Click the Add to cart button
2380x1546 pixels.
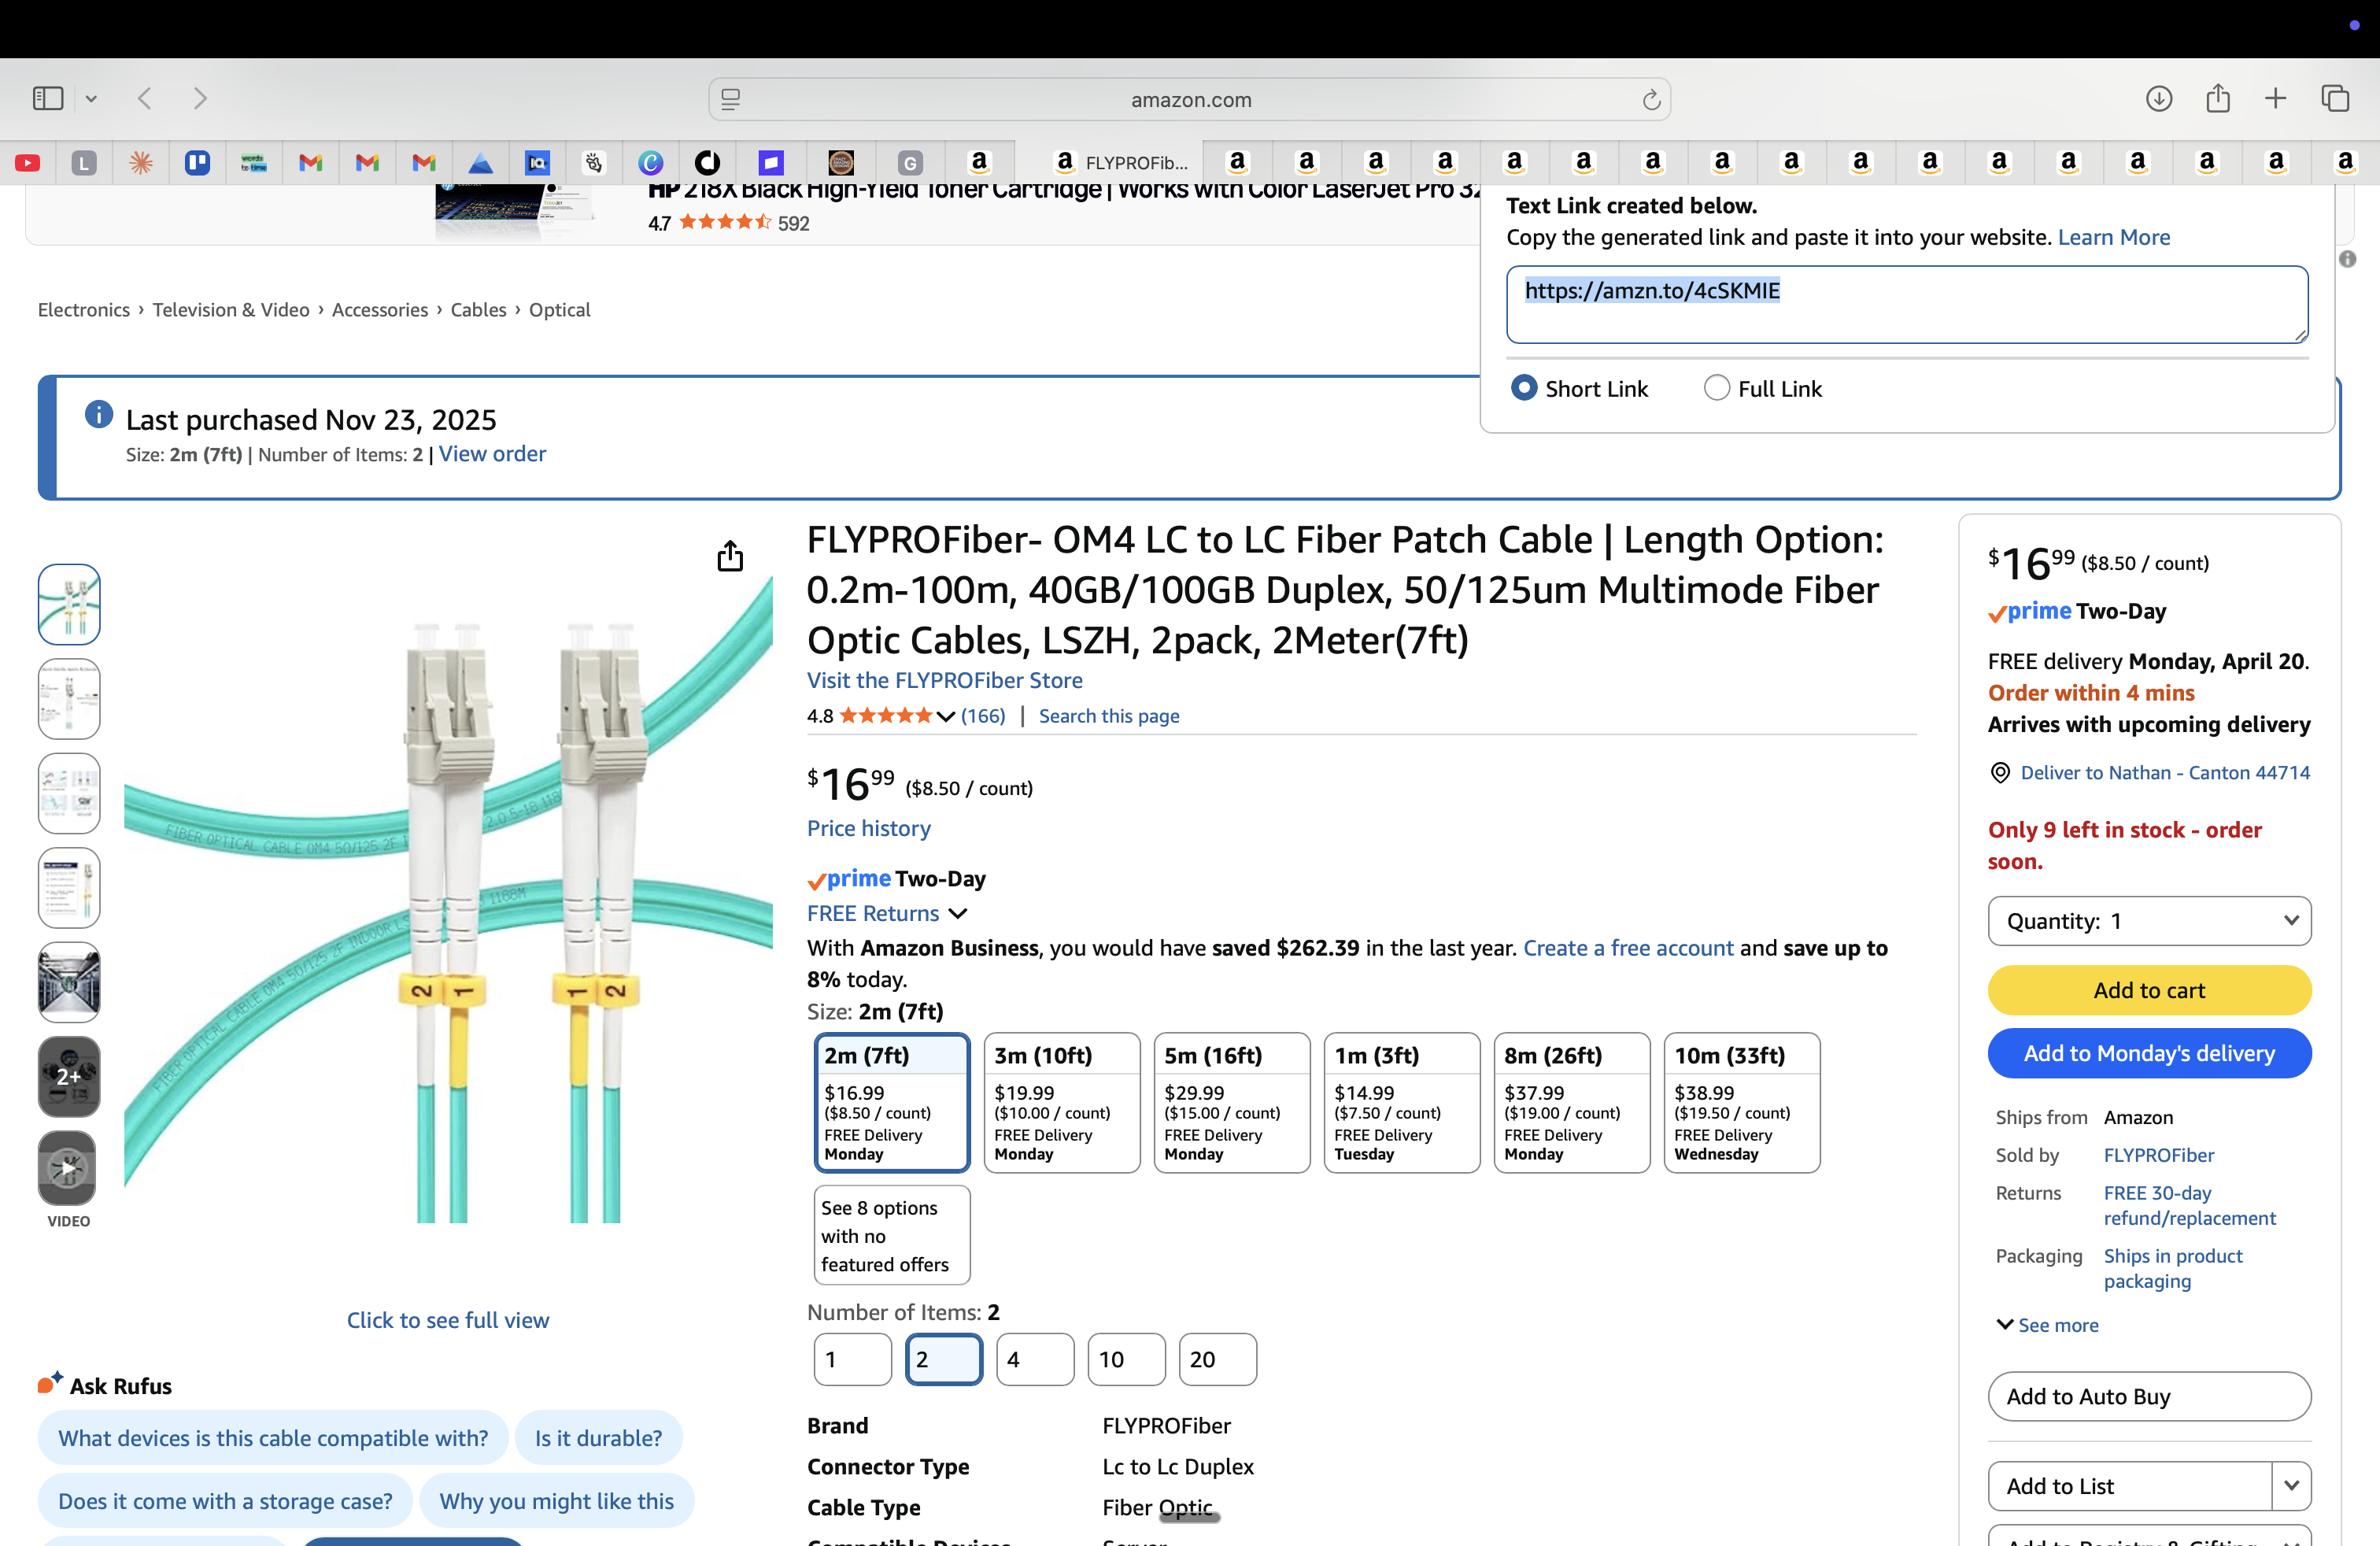(x=2149, y=990)
